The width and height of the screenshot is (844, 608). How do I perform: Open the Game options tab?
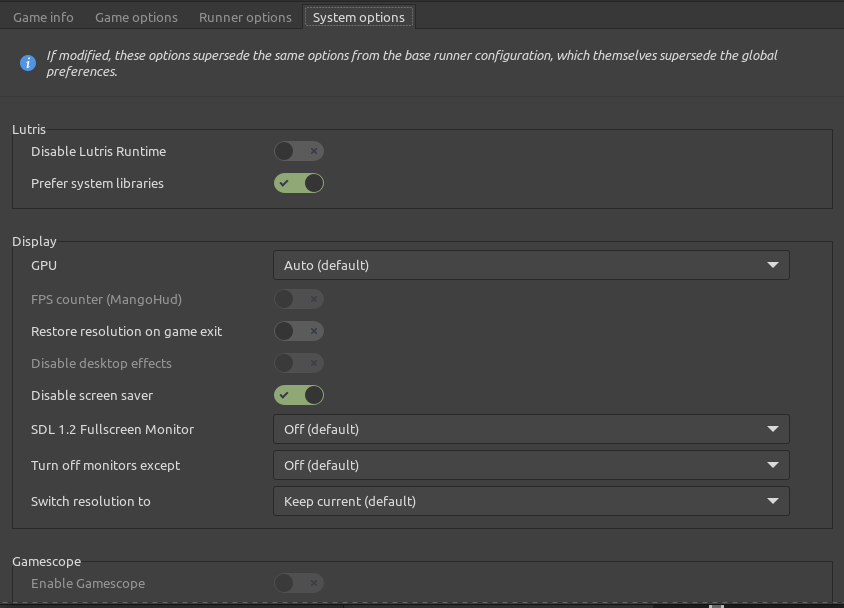pyautogui.click(x=136, y=17)
